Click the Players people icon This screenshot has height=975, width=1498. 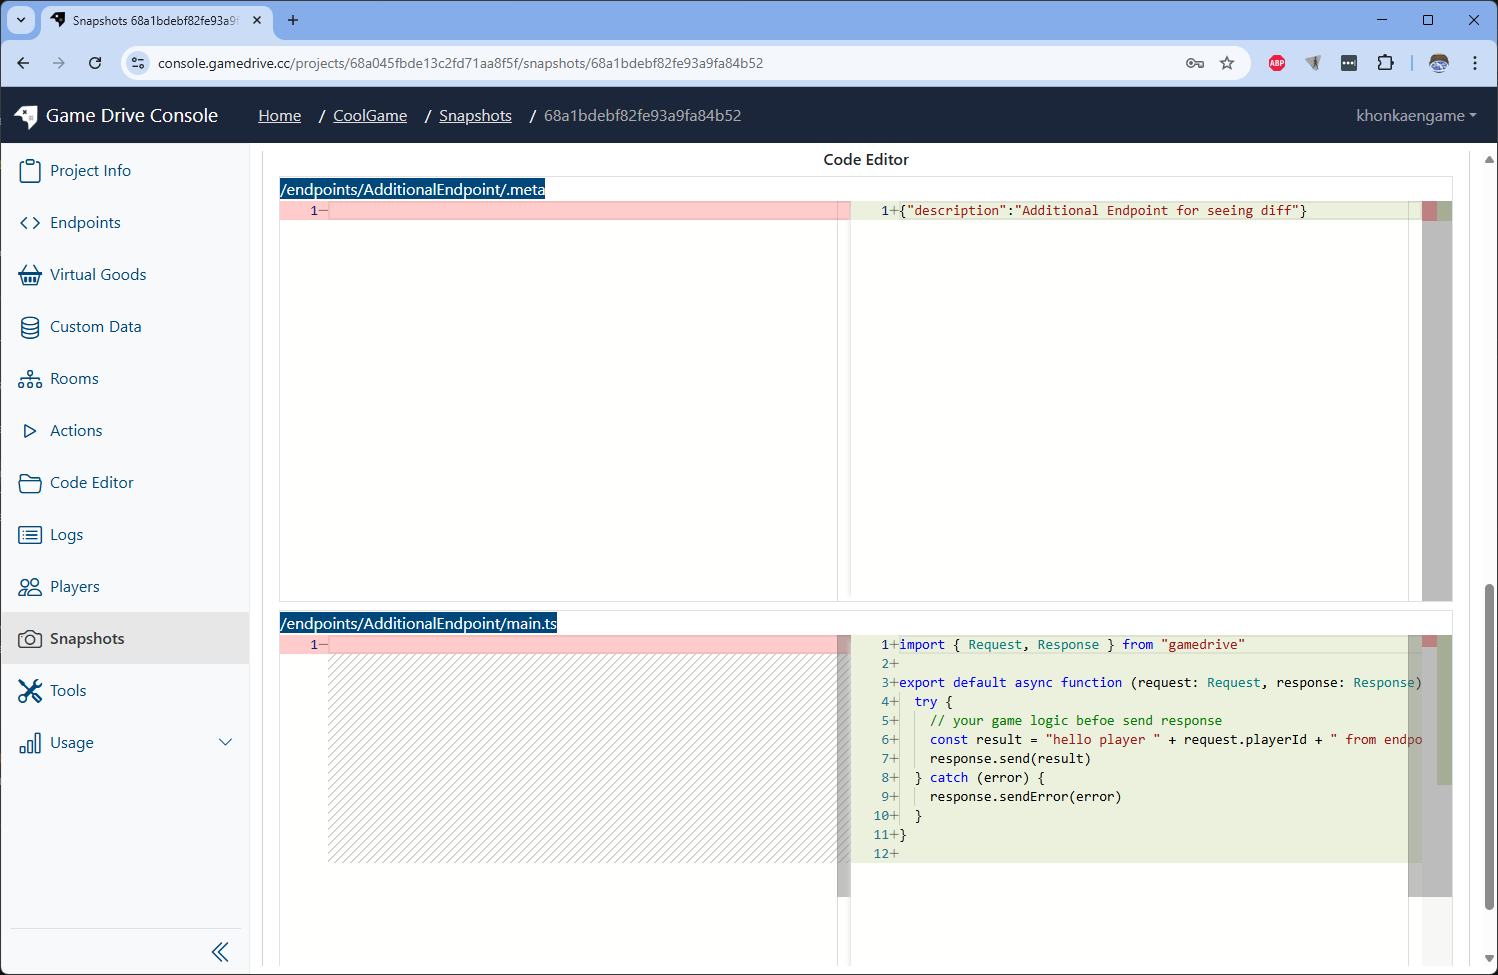(x=30, y=587)
